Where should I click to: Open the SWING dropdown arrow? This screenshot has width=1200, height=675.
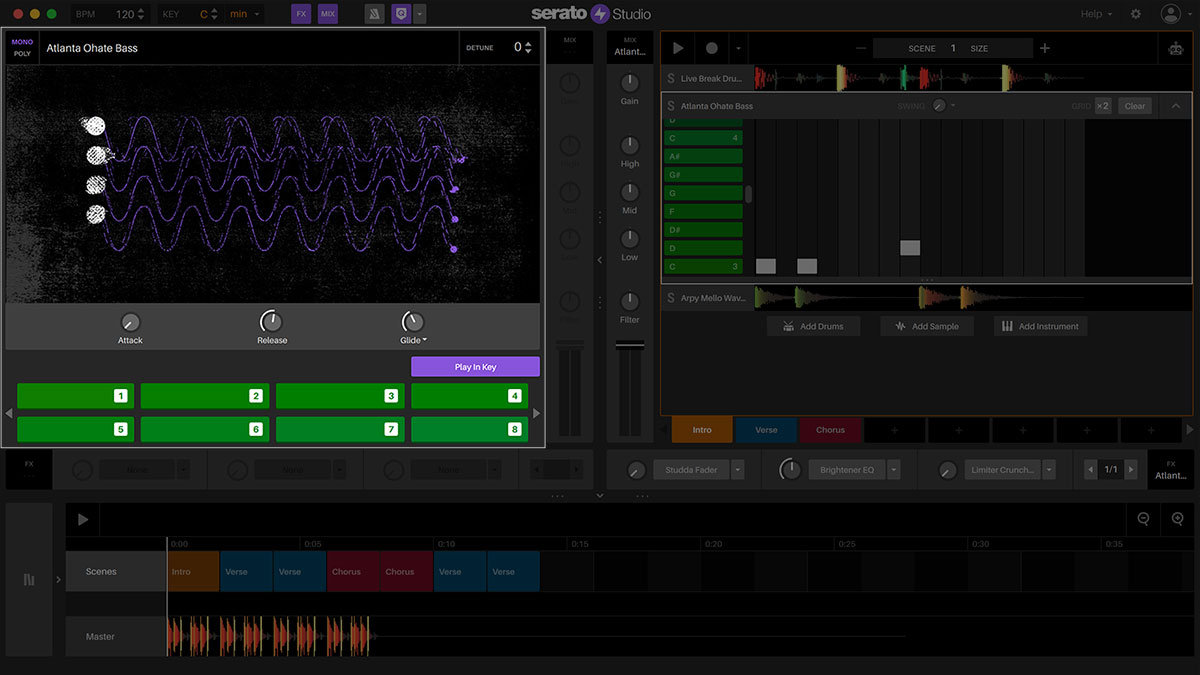coord(953,106)
